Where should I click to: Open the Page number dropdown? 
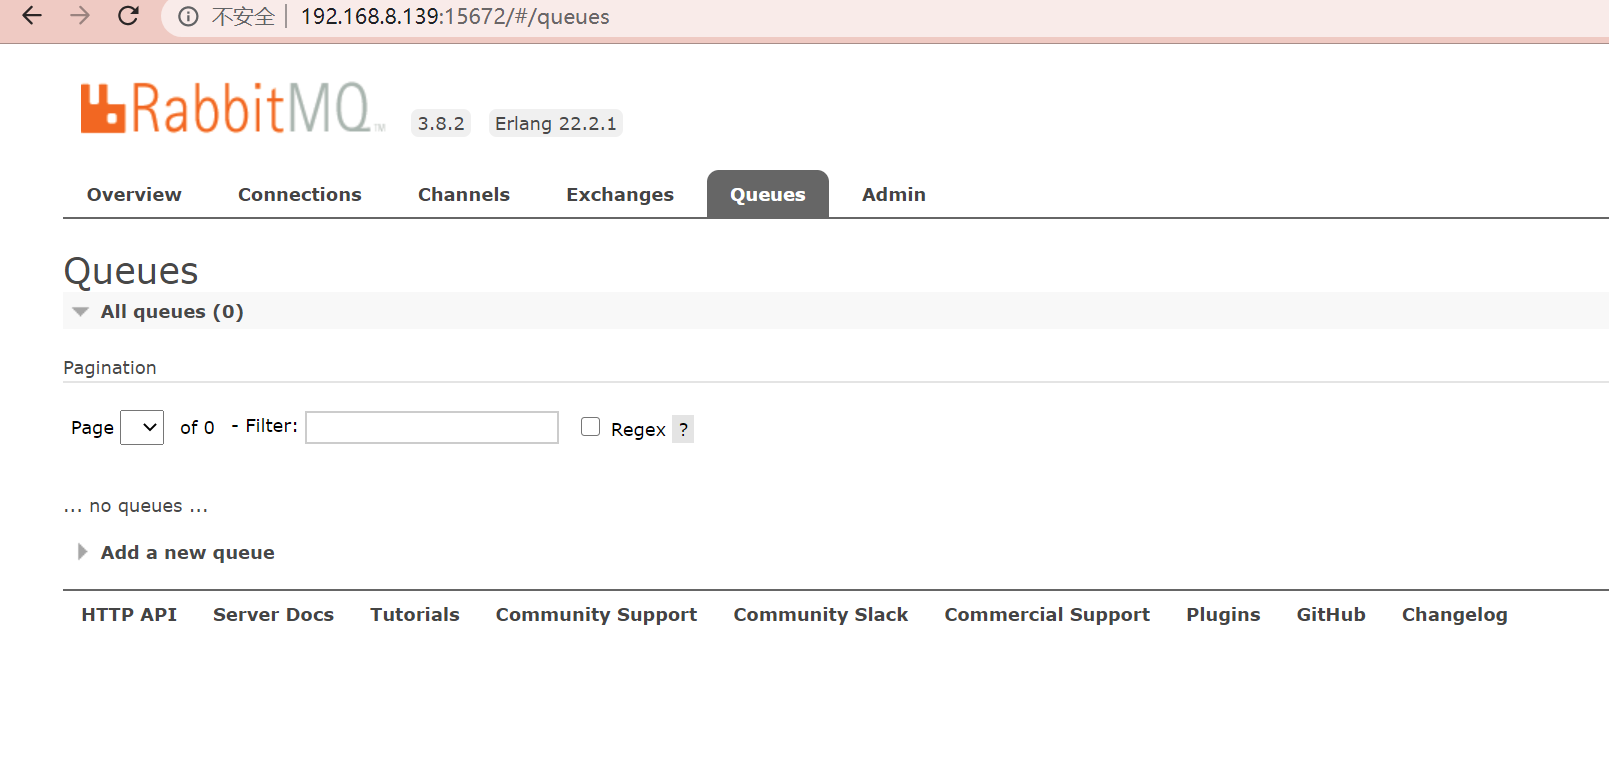tap(142, 427)
